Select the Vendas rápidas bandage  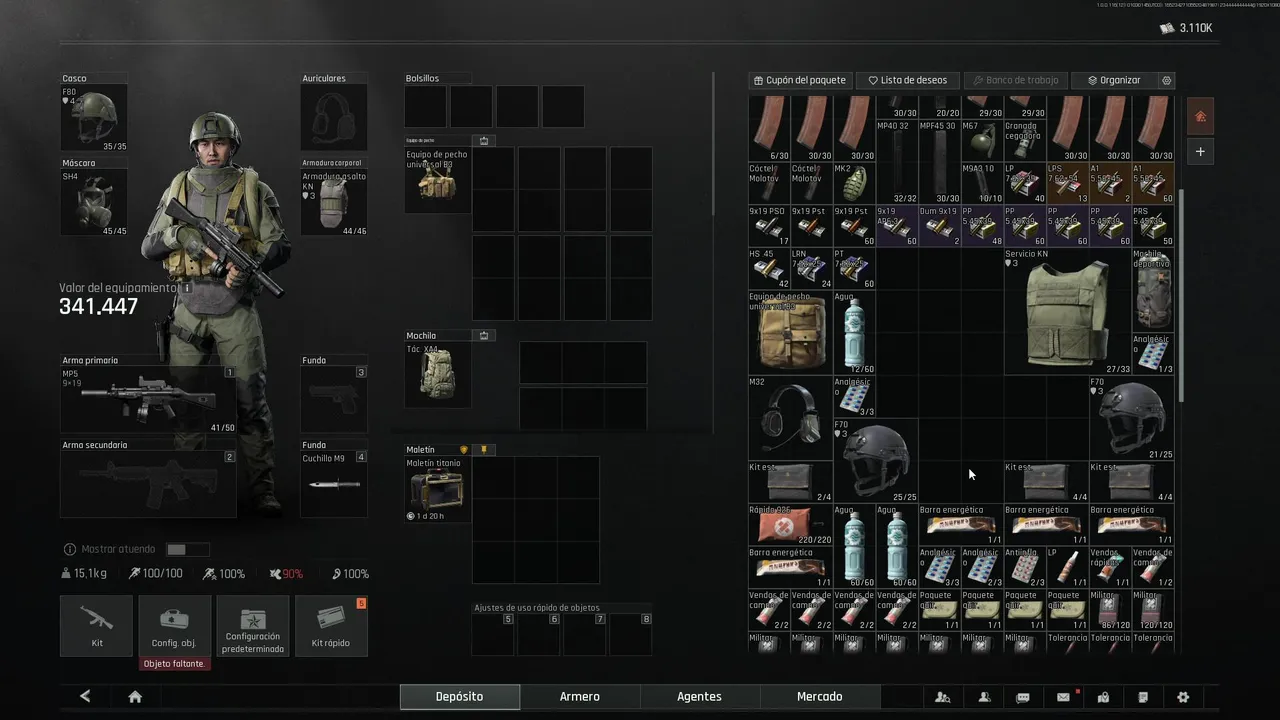tap(1110, 567)
